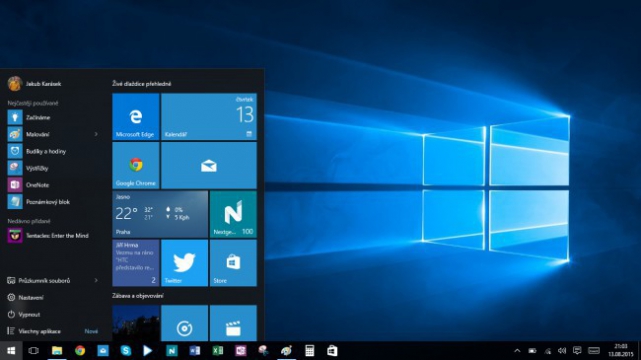Viewport: 641px width, 360px height.
Task: Expand the Malování jump list arrow
Action: point(96,134)
